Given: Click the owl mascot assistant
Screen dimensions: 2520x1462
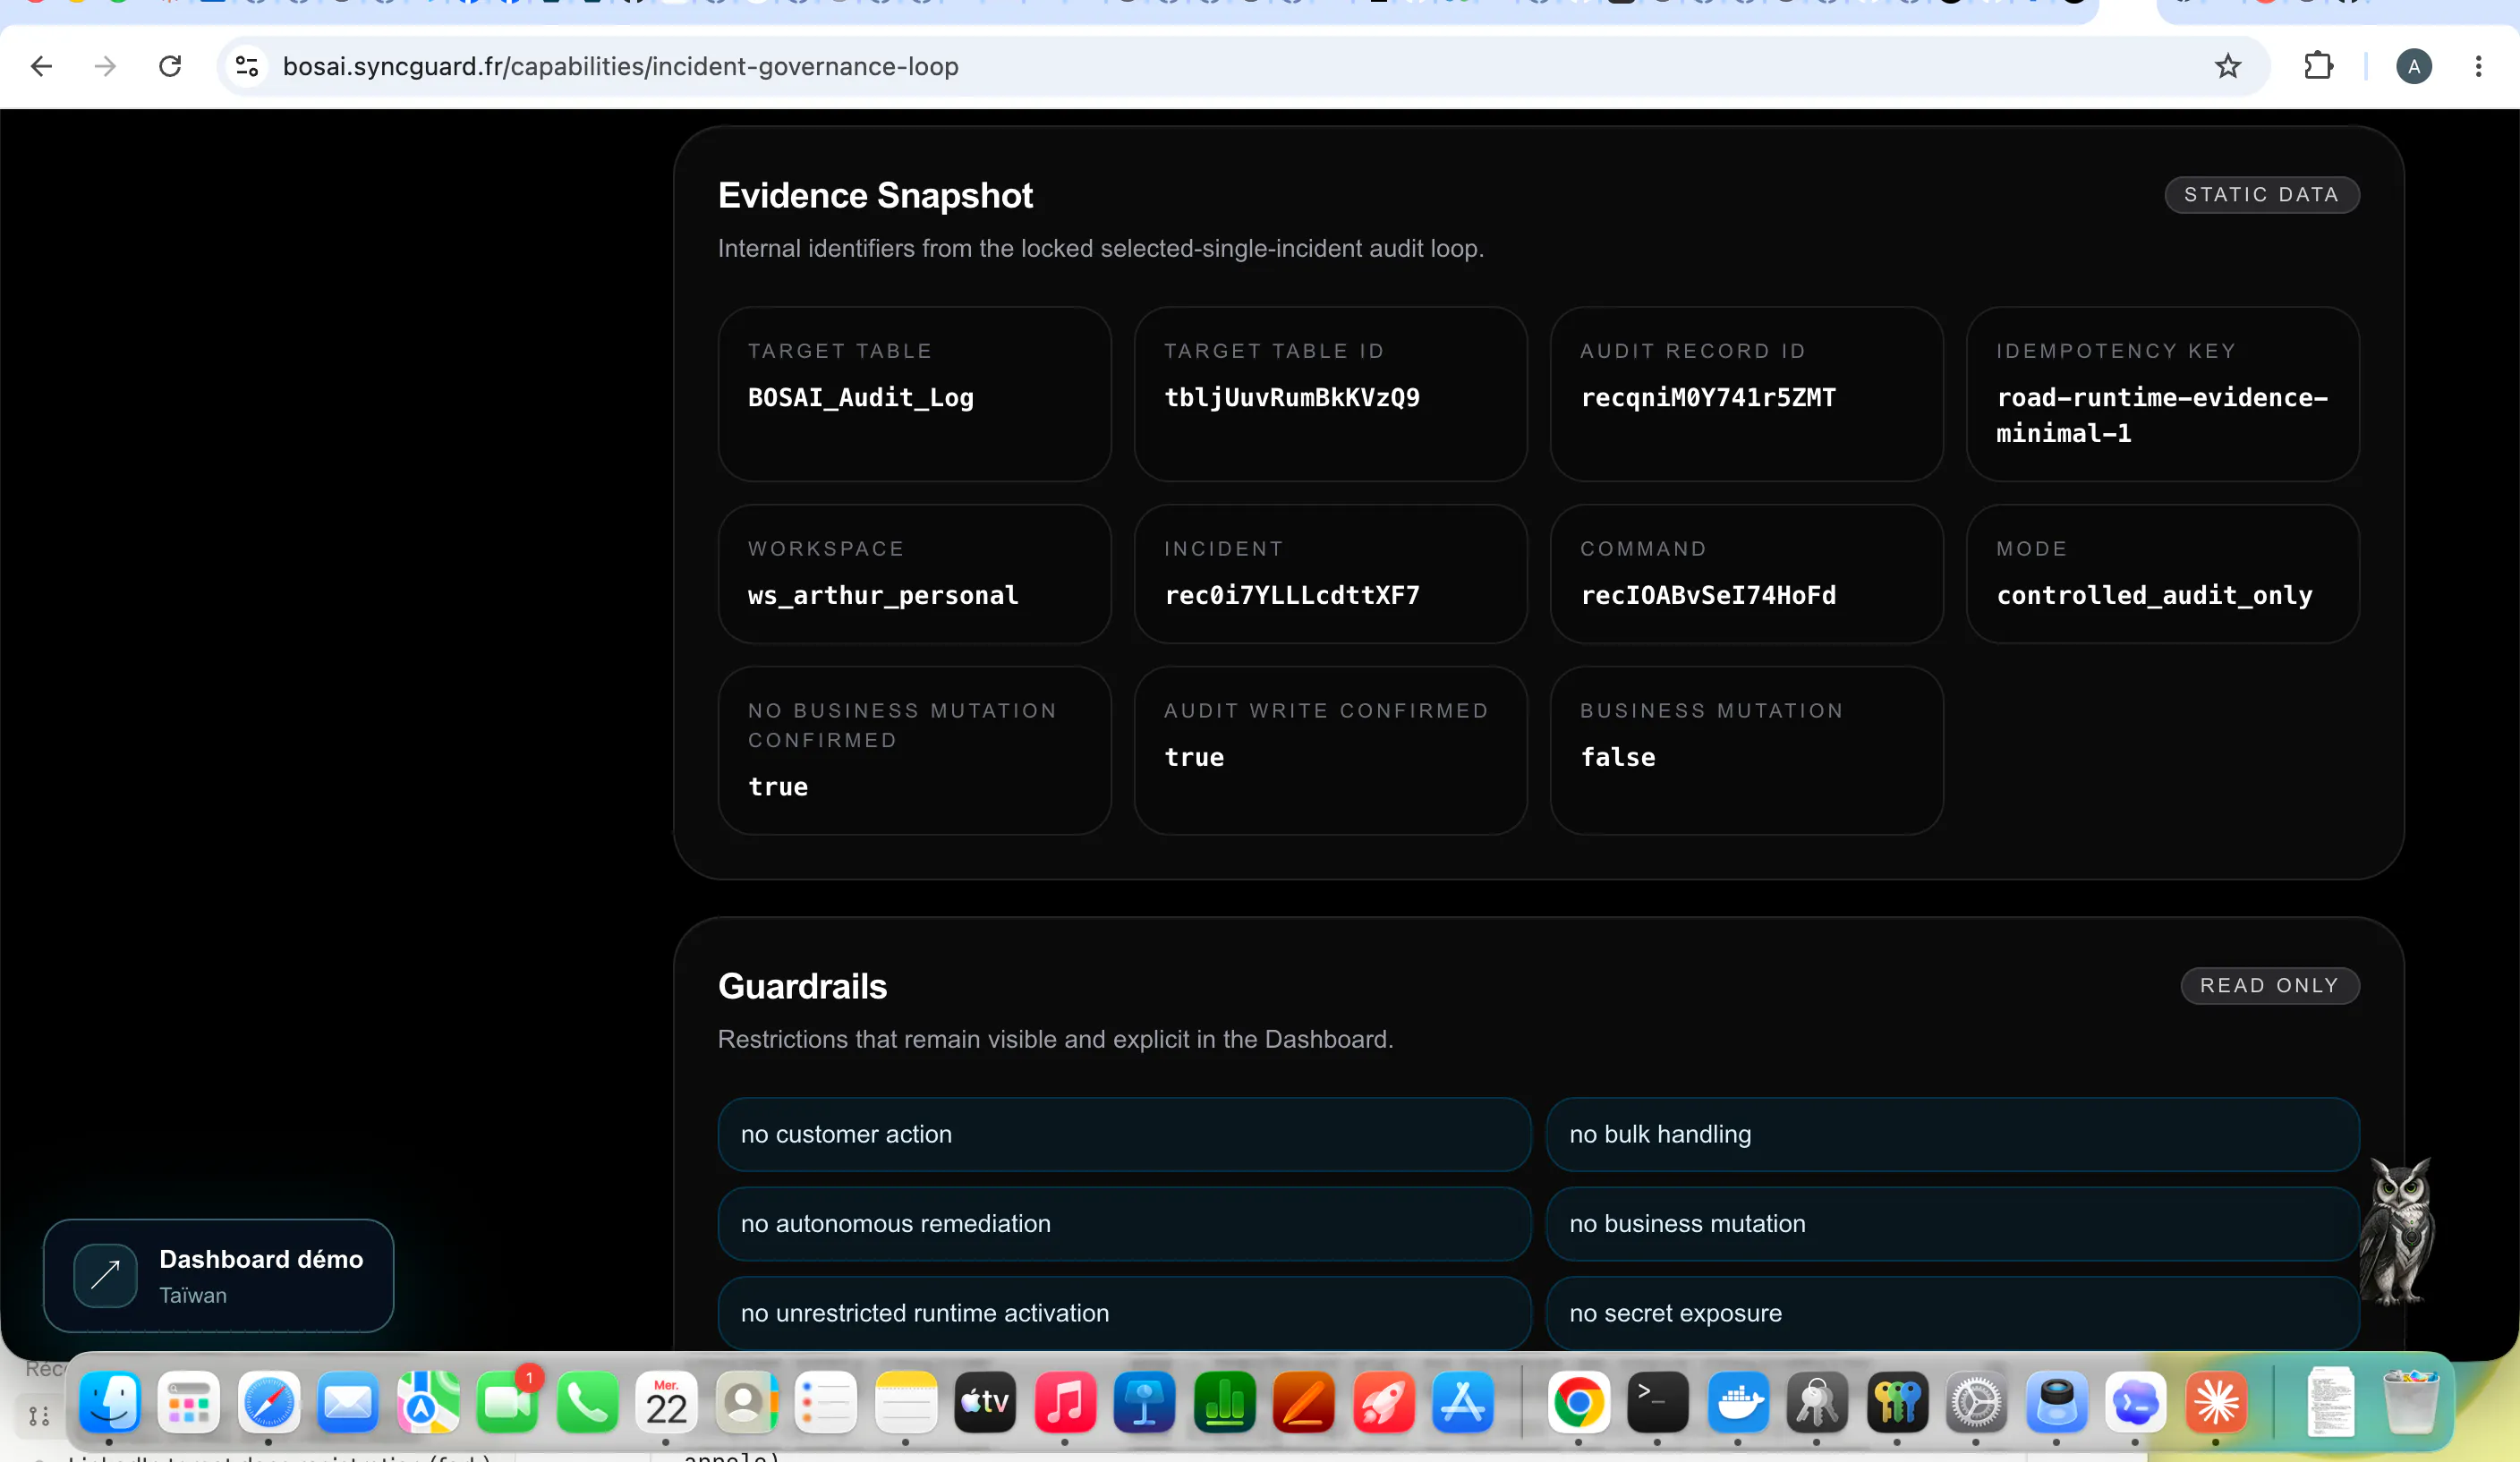Looking at the screenshot, I should (x=2400, y=1232).
